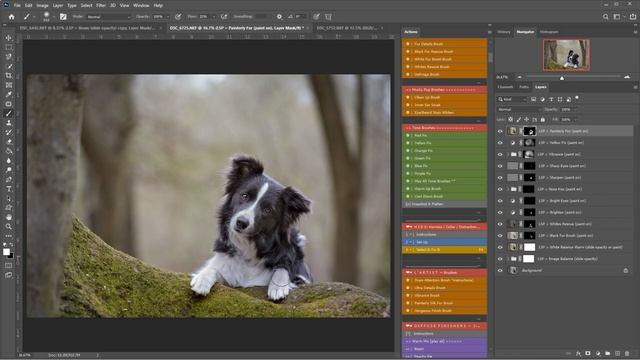The image size is (640, 360).
Task: Open the layer Fill dropdown
Action: pyautogui.click(x=575, y=120)
